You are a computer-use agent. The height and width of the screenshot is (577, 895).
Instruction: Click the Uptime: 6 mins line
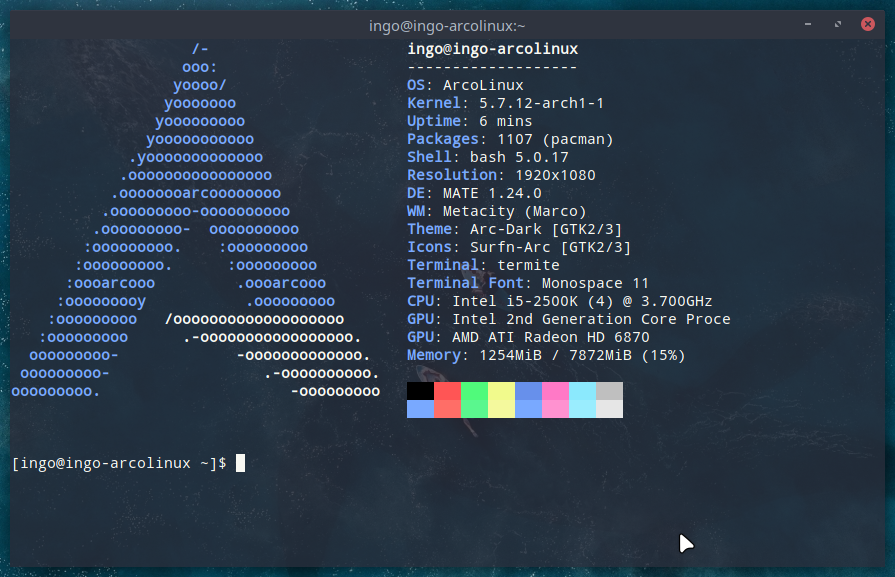469,121
